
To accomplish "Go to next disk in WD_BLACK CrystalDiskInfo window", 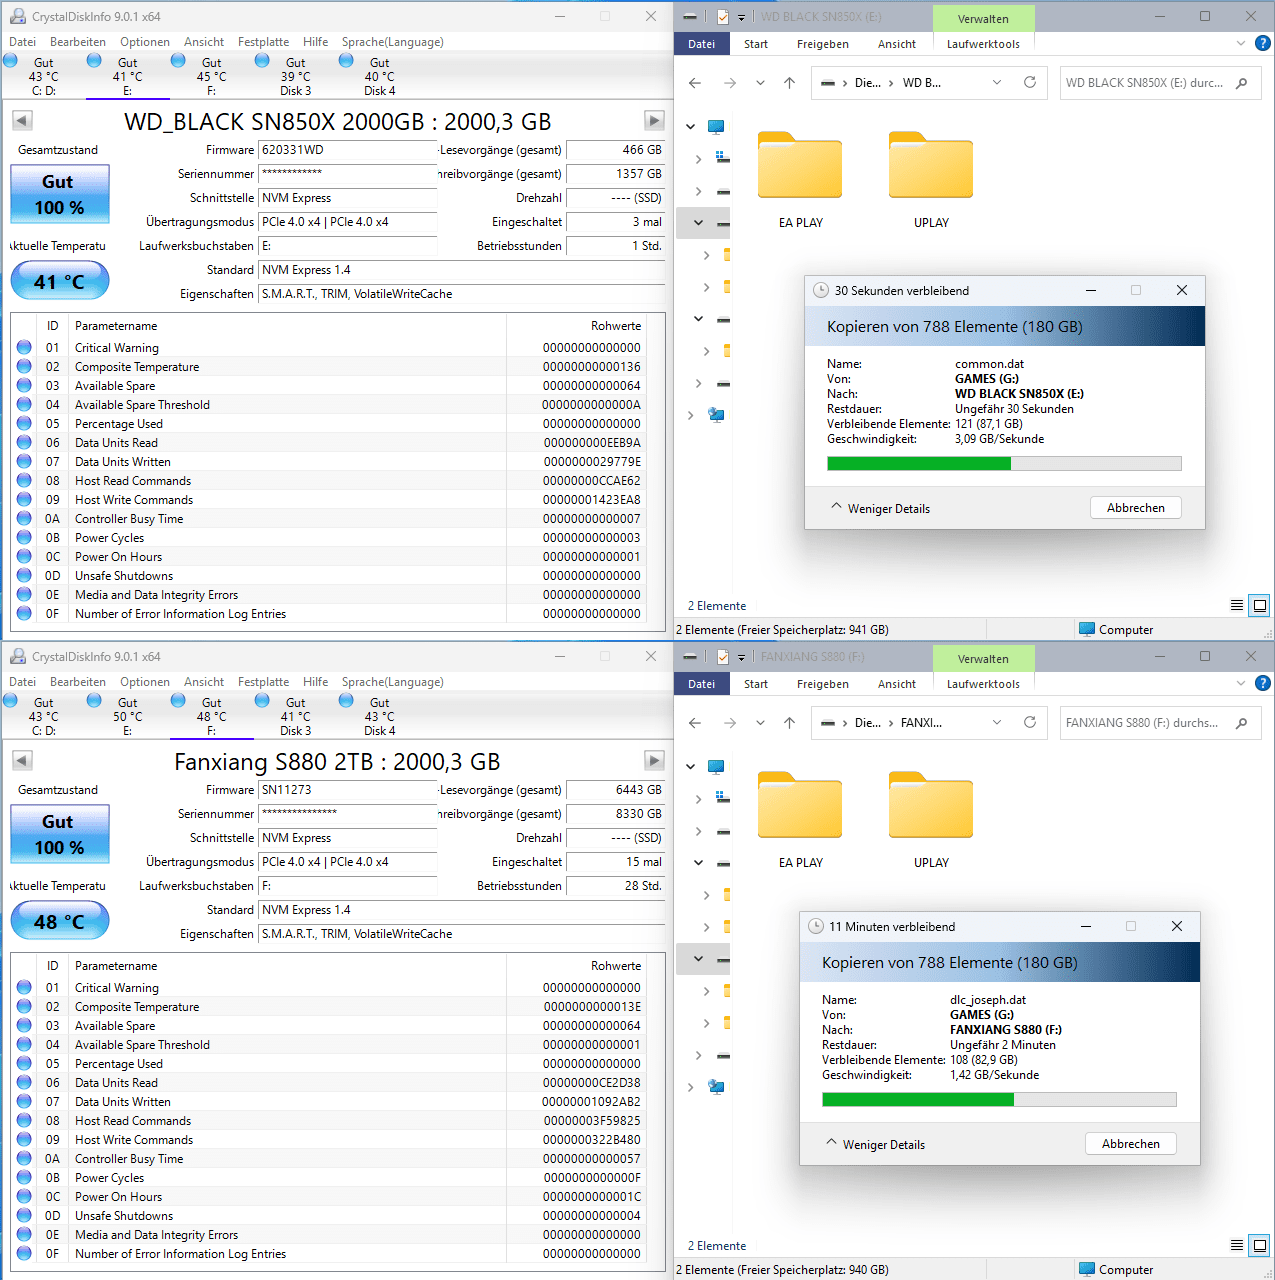I will click(654, 120).
